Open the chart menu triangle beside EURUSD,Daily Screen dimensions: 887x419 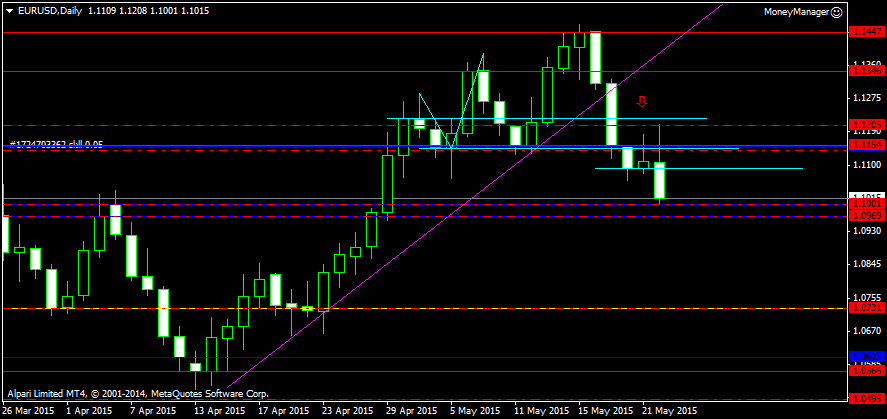point(10,11)
